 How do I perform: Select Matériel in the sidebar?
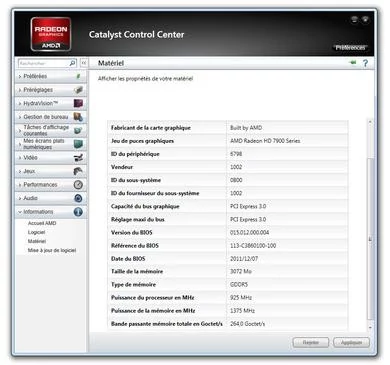(x=37, y=241)
